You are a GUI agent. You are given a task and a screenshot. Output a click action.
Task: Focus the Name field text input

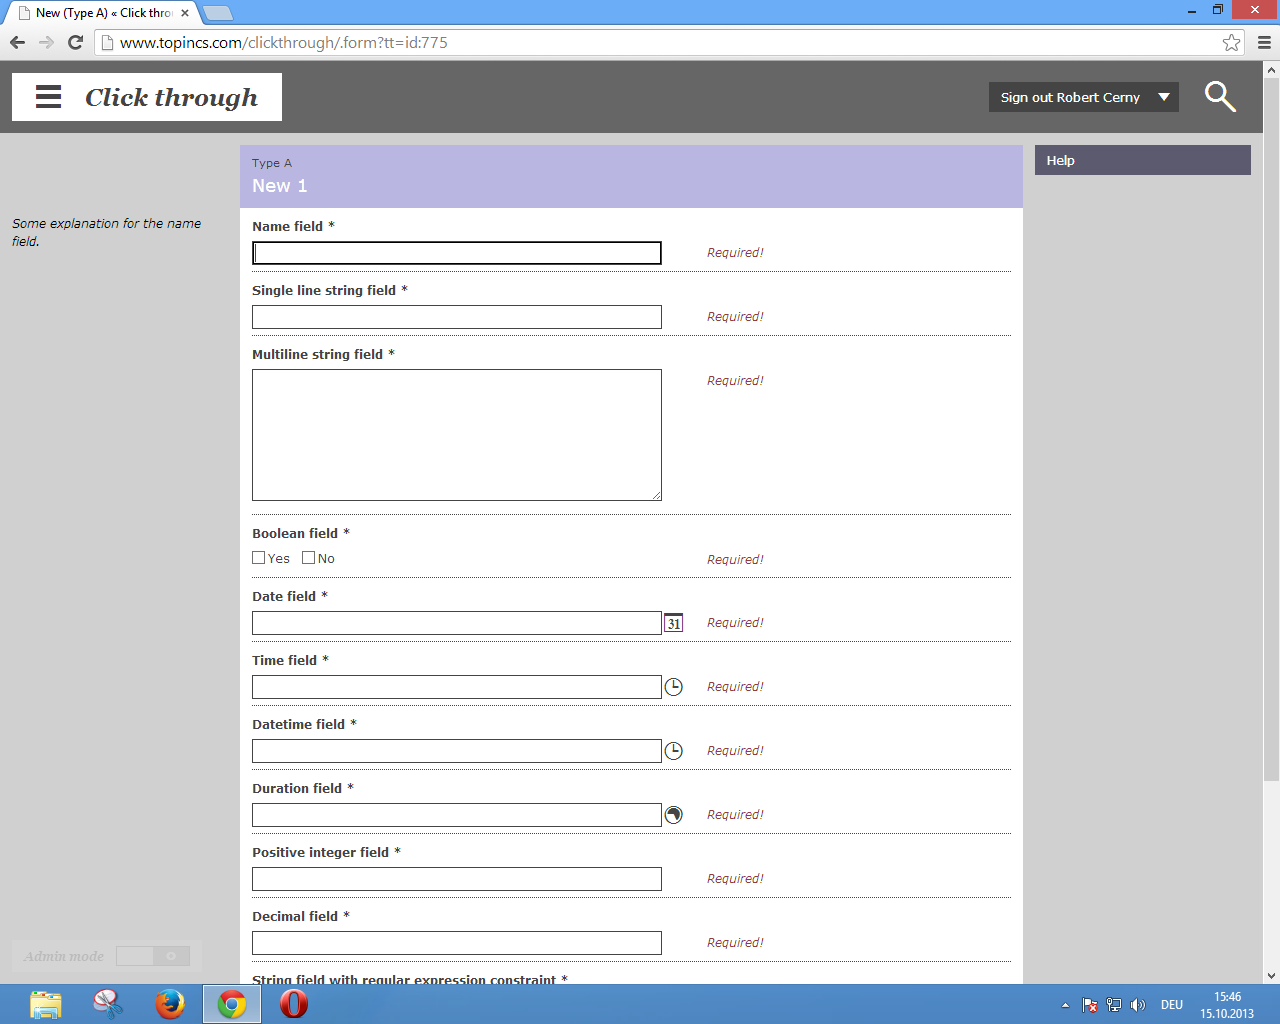tap(457, 253)
